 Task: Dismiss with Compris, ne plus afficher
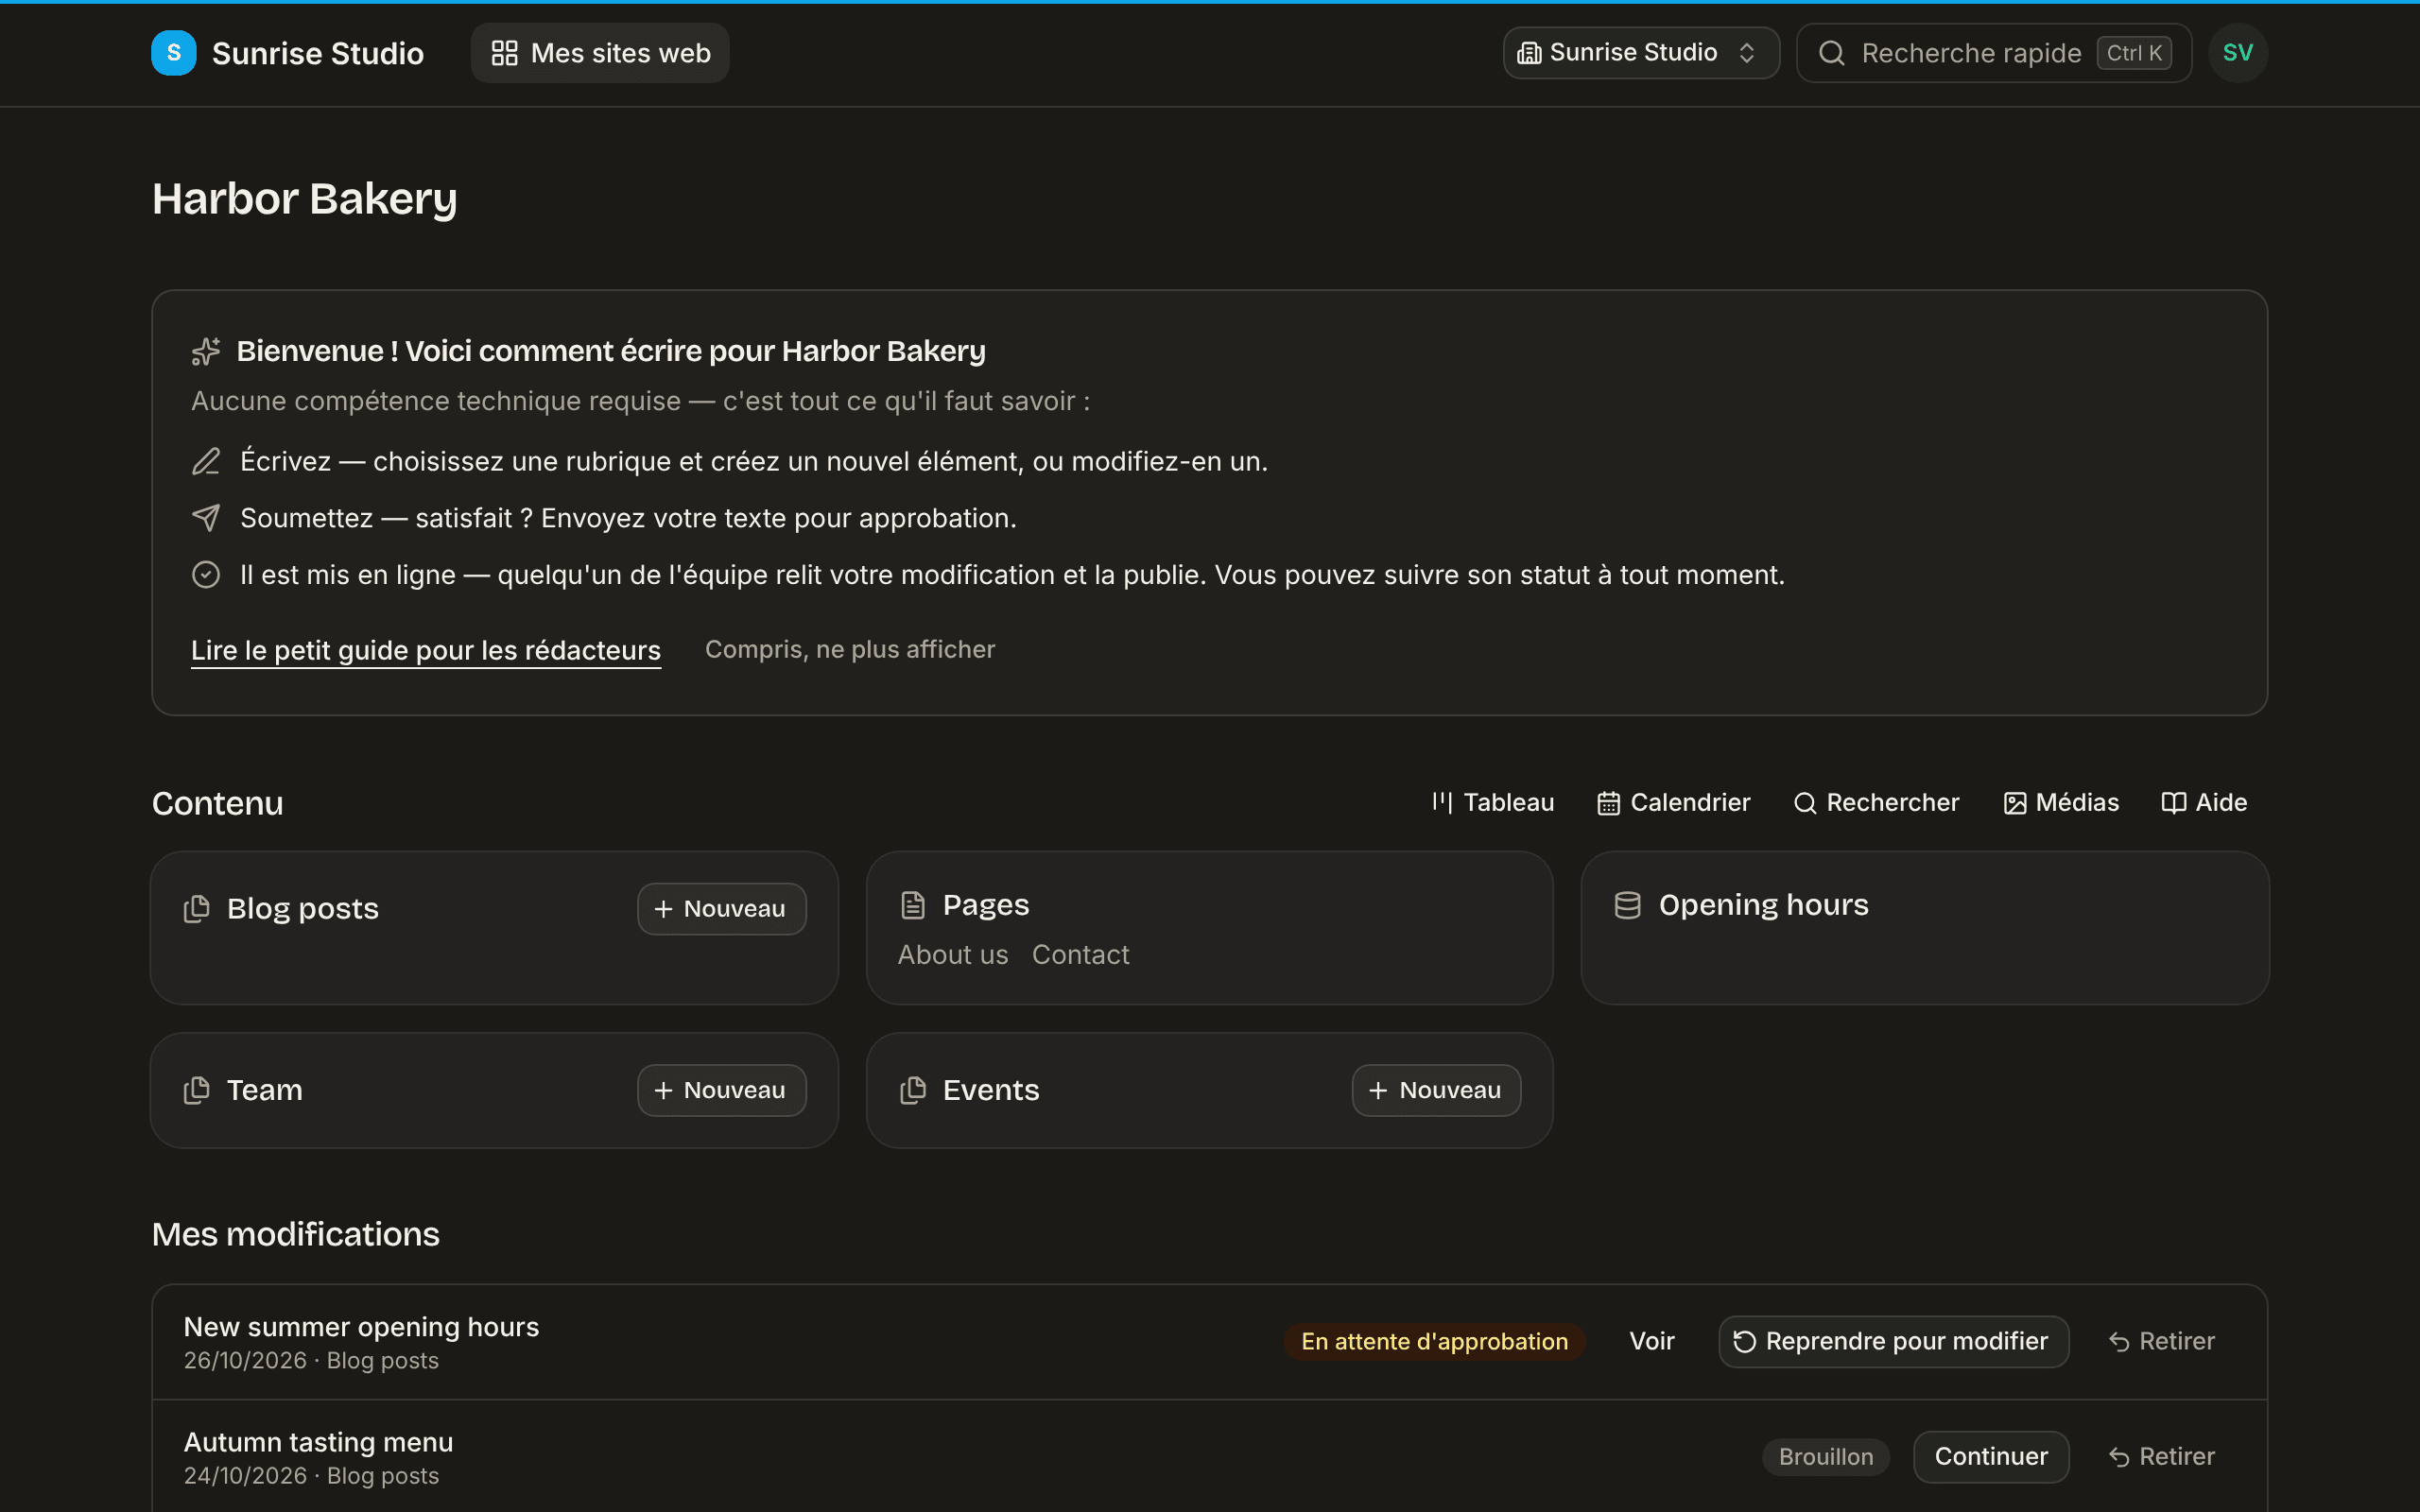[x=850, y=649]
